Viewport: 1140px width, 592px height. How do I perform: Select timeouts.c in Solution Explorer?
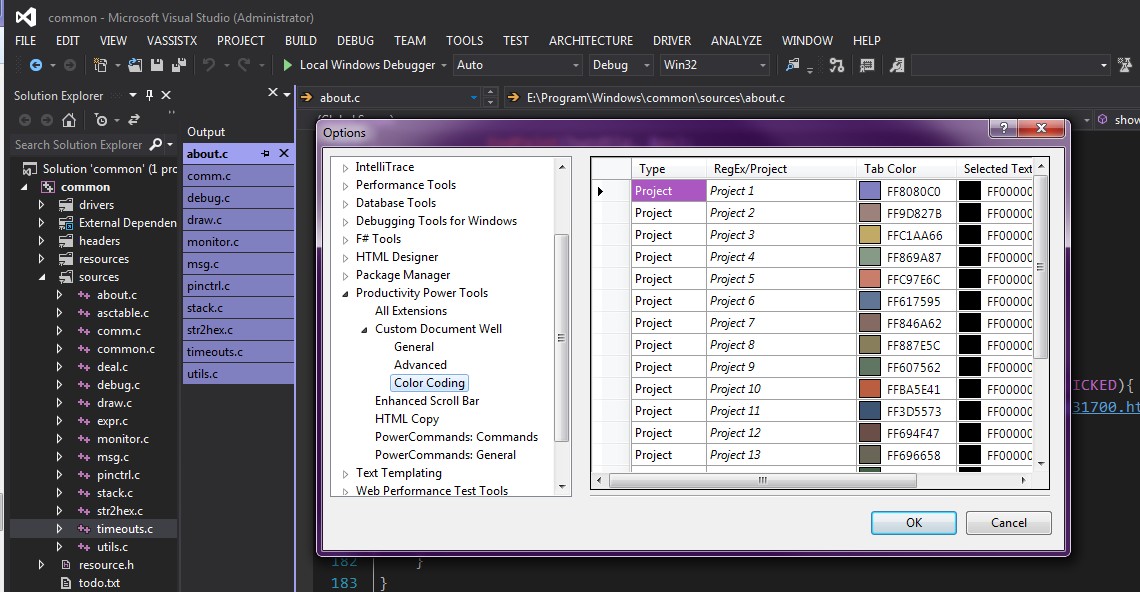click(x=124, y=529)
